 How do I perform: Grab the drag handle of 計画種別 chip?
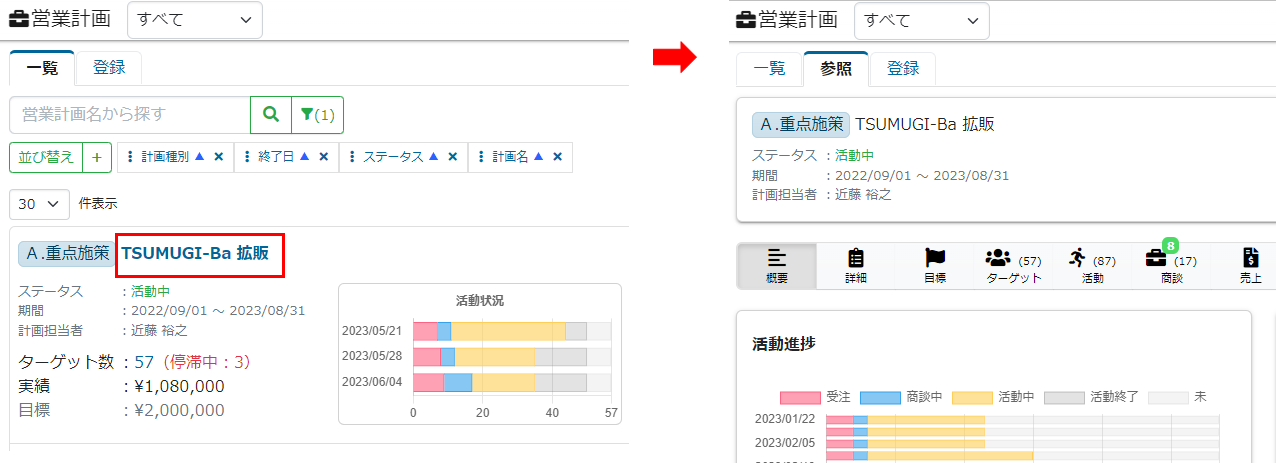click(x=131, y=157)
